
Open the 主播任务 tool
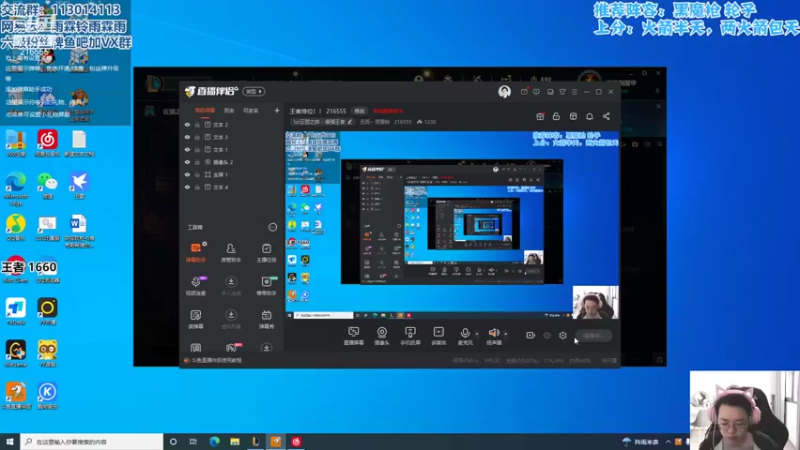pos(266,252)
